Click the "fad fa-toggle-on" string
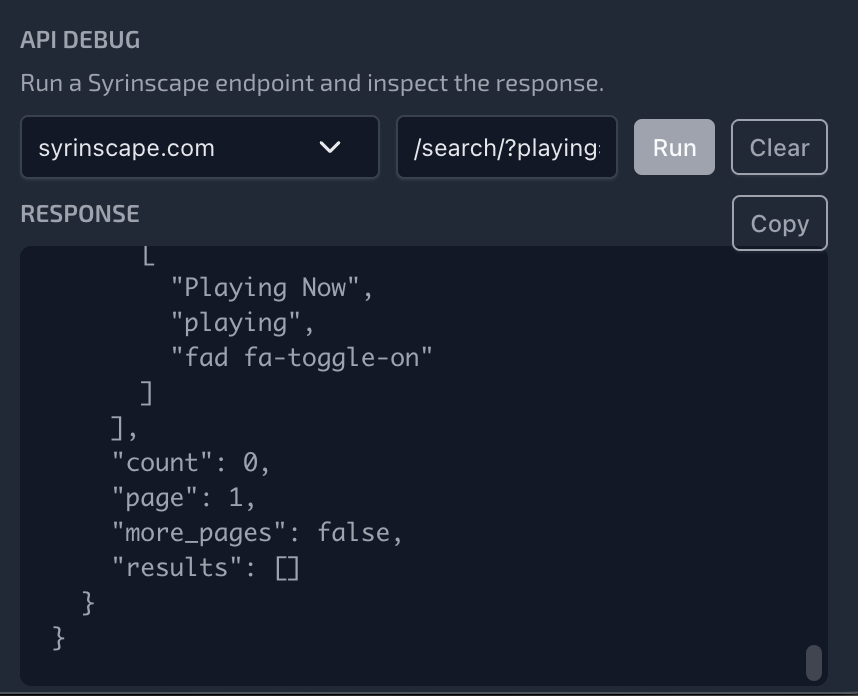 301,358
